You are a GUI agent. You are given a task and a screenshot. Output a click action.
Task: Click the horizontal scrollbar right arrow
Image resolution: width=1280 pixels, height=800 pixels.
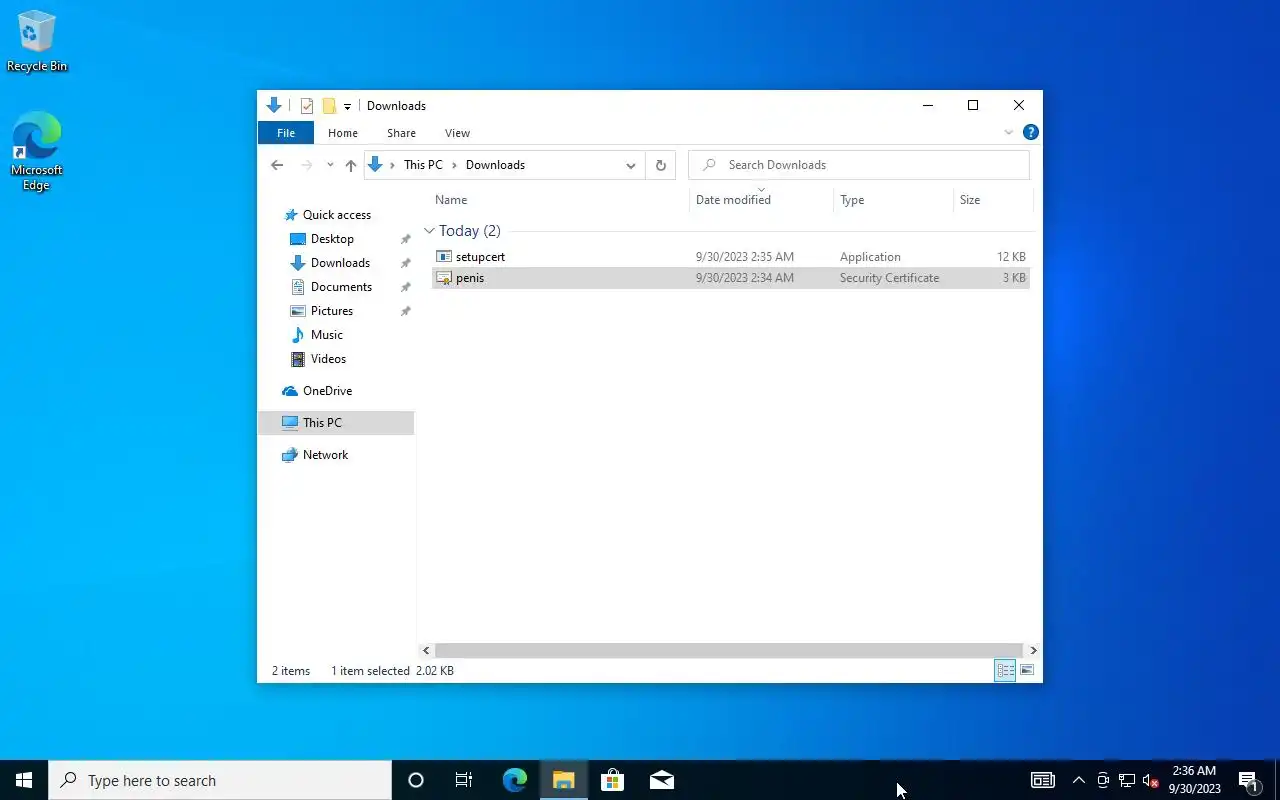(x=1033, y=650)
